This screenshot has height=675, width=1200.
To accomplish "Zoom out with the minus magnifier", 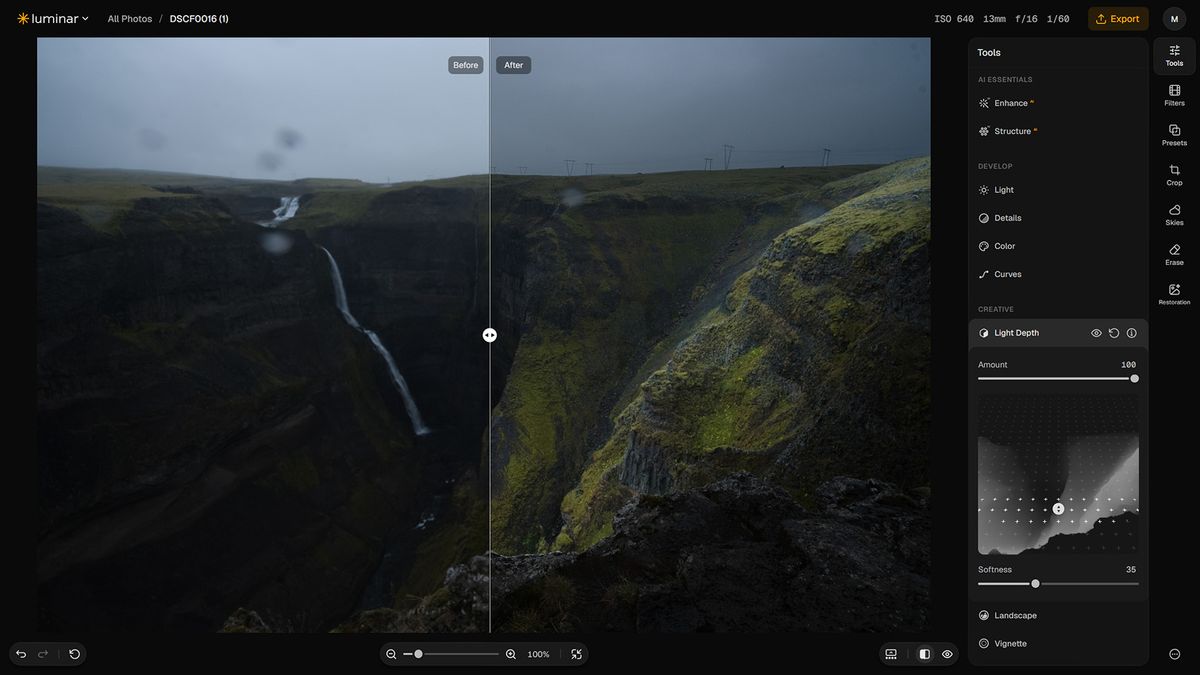I will click(391, 654).
